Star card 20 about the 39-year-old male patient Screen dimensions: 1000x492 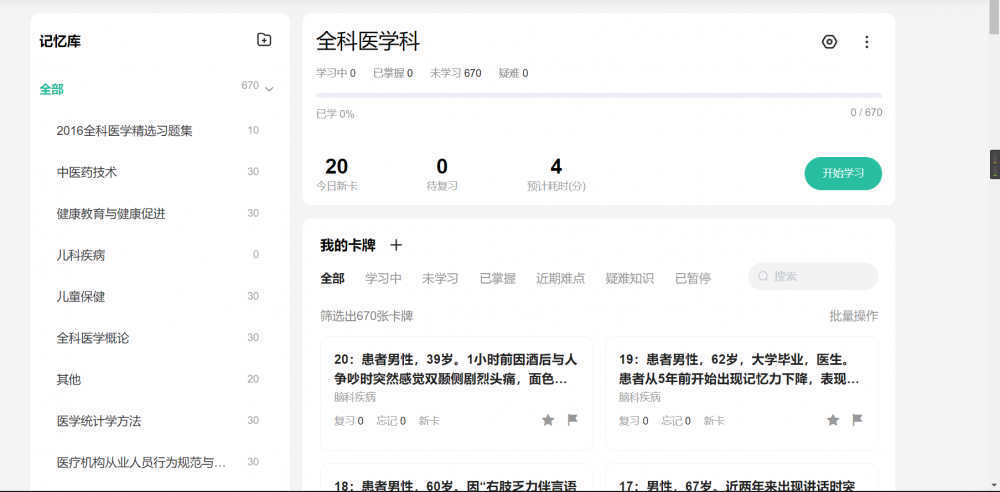coord(548,420)
